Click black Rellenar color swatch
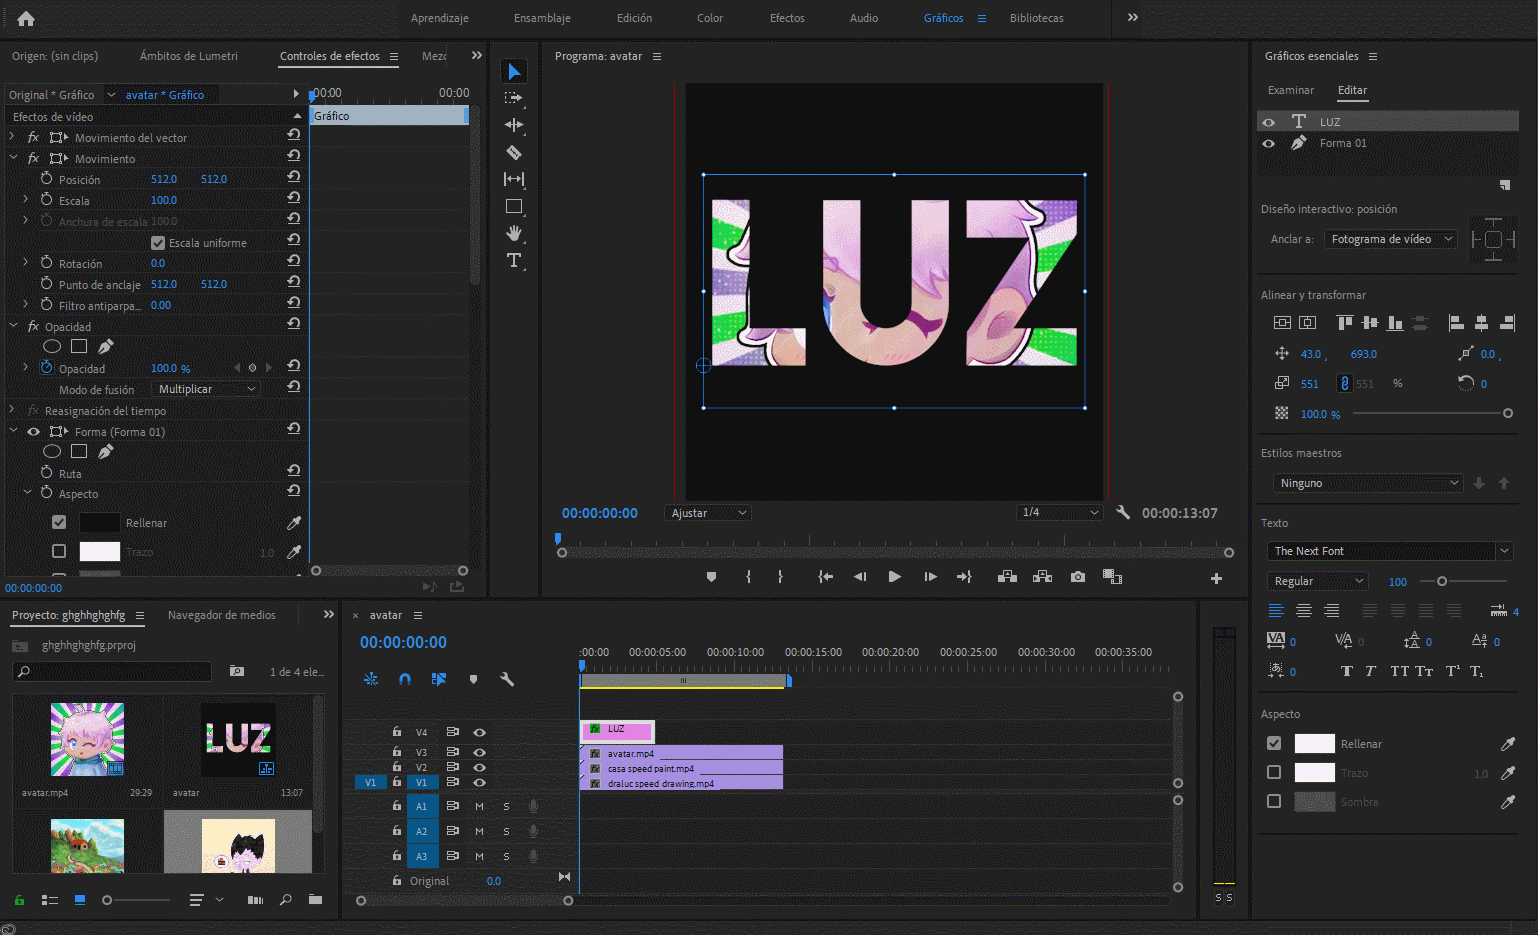1538x935 pixels. point(99,522)
